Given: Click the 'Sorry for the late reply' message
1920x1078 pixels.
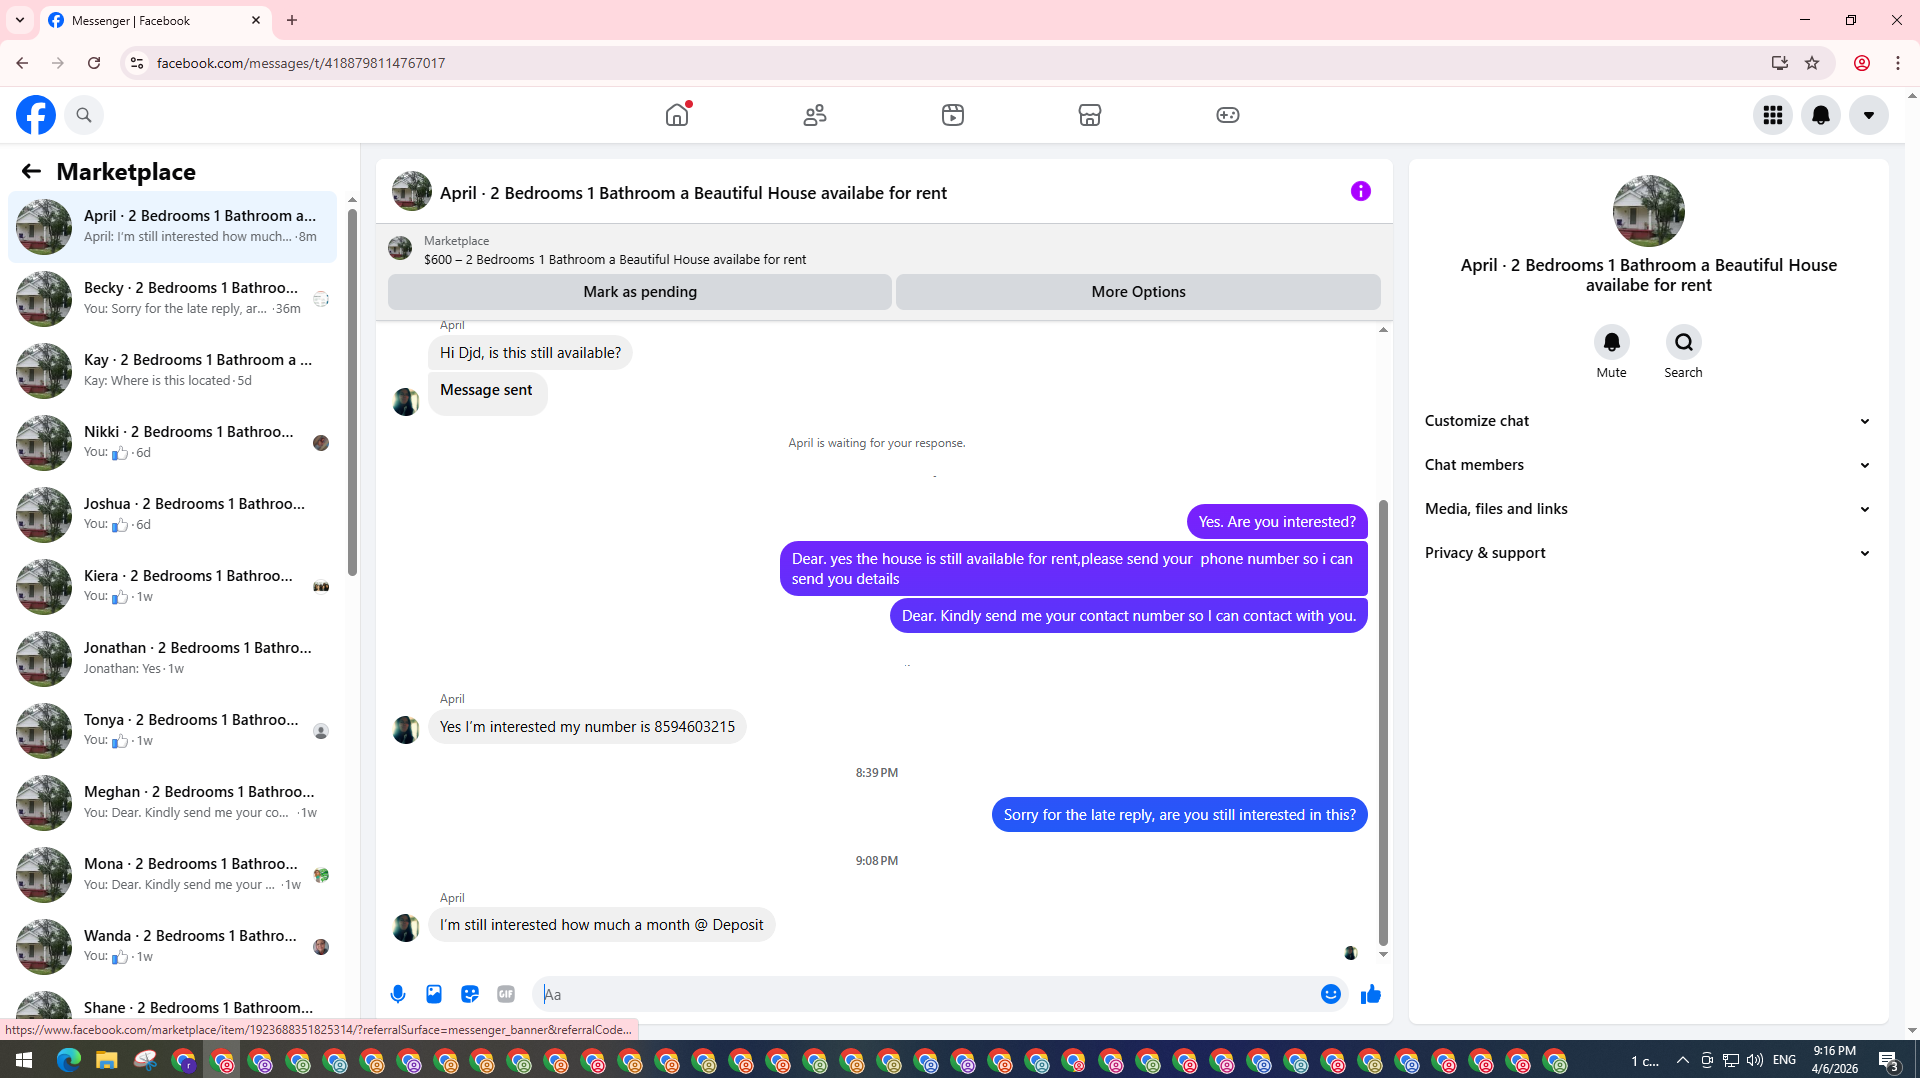Looking at the screenshot, I should coord(1179,815).
